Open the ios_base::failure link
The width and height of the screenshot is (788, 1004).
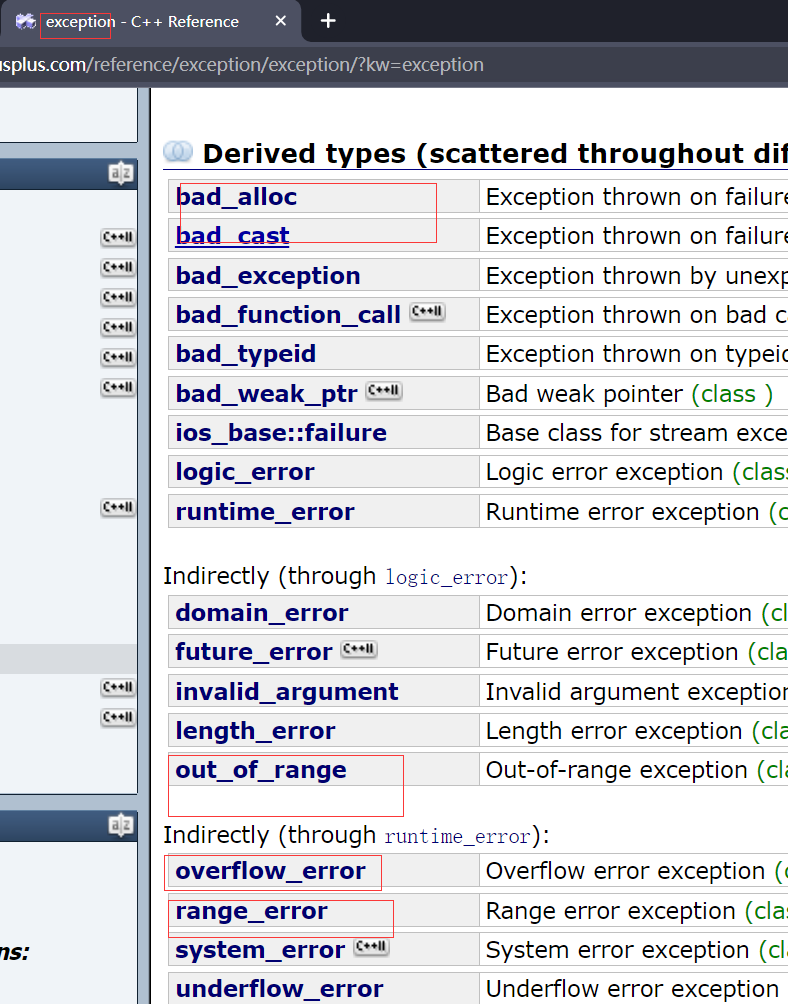(x=281, y=432)
